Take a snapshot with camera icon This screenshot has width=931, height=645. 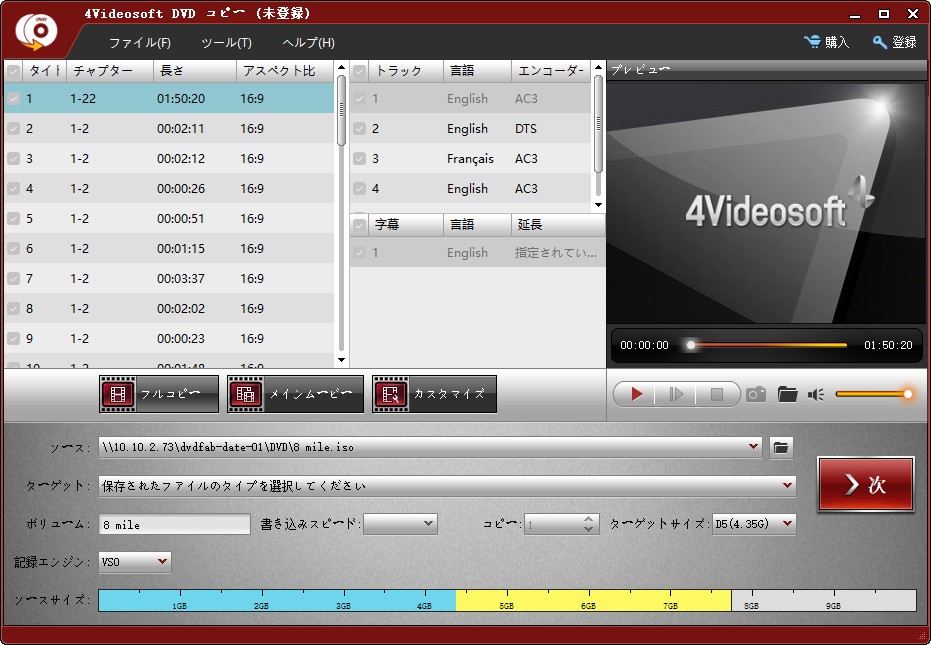[x=755, y=394]
